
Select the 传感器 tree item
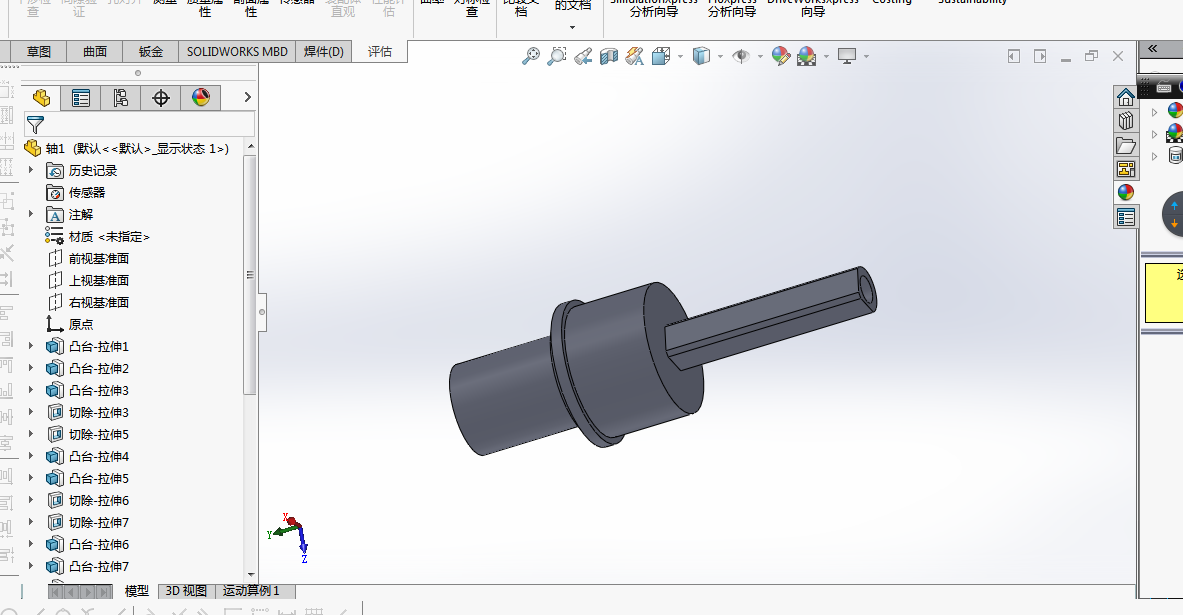(87, 192)
